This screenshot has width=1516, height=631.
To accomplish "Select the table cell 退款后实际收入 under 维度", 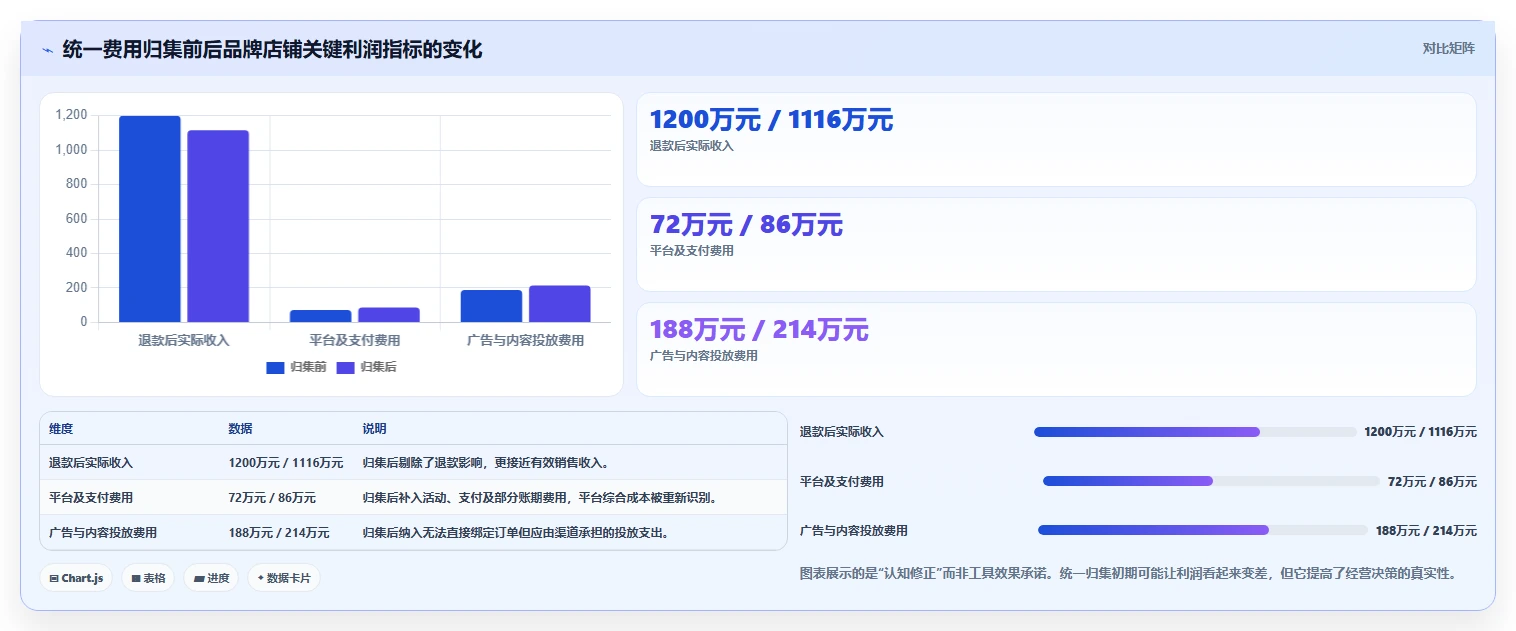I will point(91,463).
